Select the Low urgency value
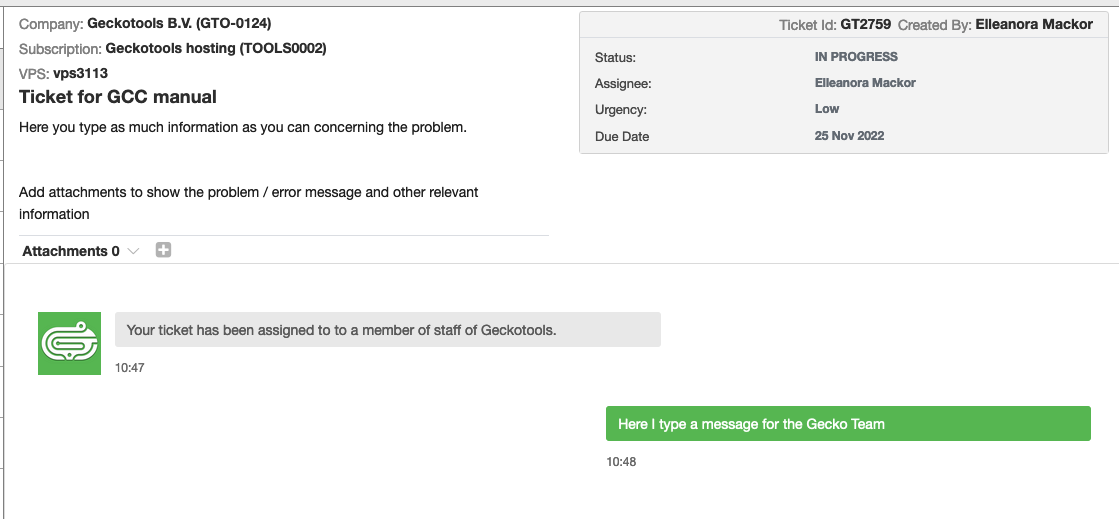Viewport: 1119px width, 519px height. pyautogui.click(x=827, y=109)
